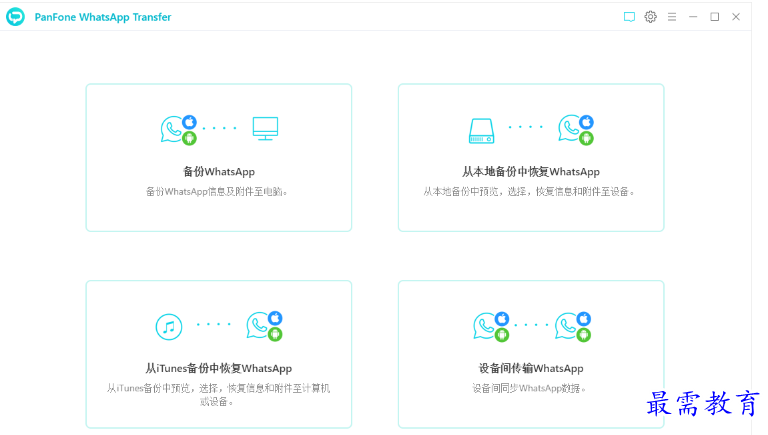Open settings via the gear icon
Viewport: 768px width, 435px height.
pyautogui.click(x=650, y=17)
